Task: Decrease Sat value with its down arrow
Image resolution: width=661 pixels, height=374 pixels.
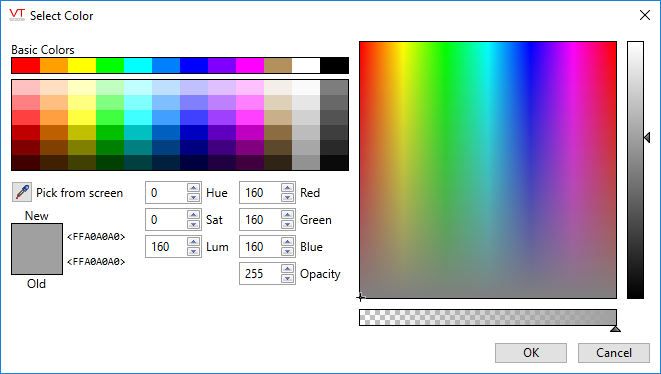Action: [193, 224]
